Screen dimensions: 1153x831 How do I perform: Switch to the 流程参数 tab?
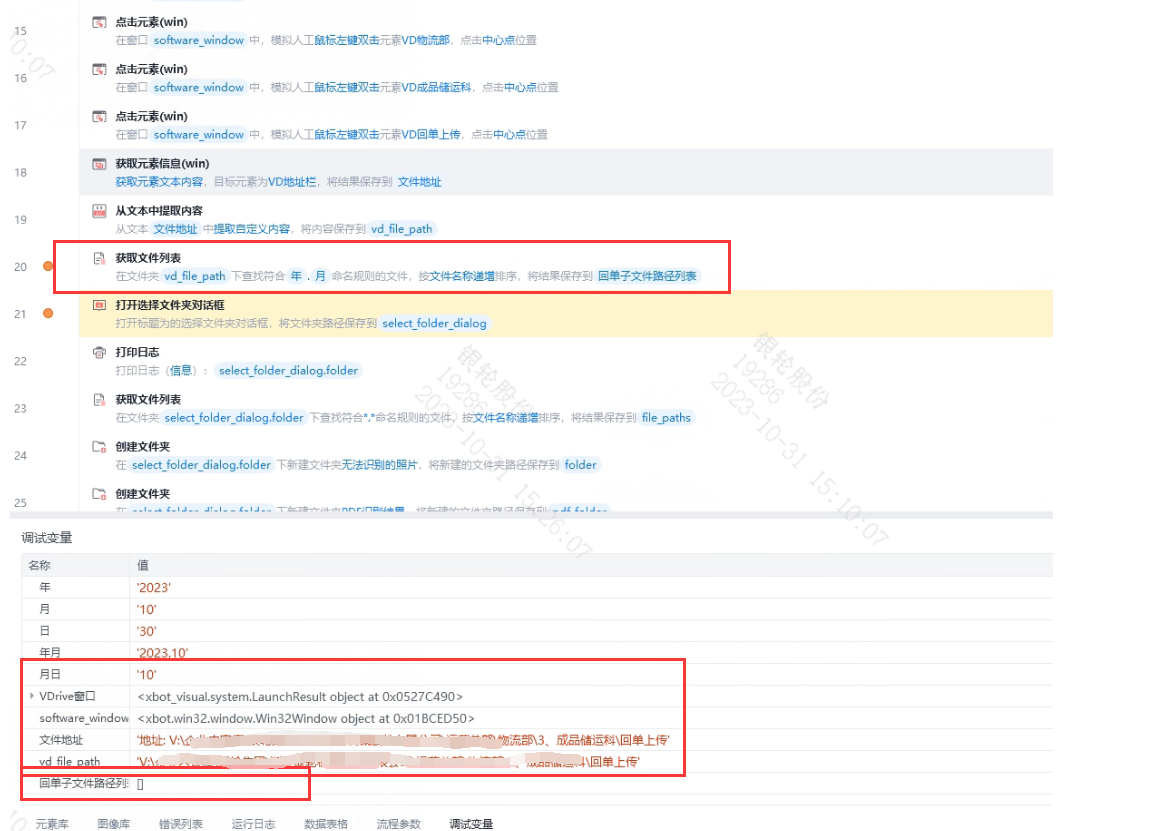399,824
